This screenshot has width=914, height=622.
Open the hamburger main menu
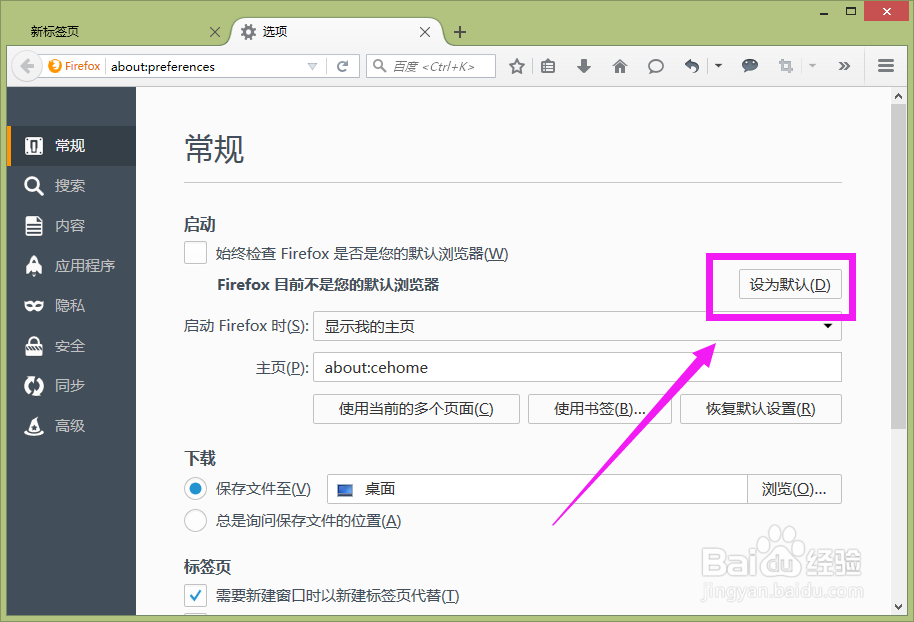click(886, 66)
